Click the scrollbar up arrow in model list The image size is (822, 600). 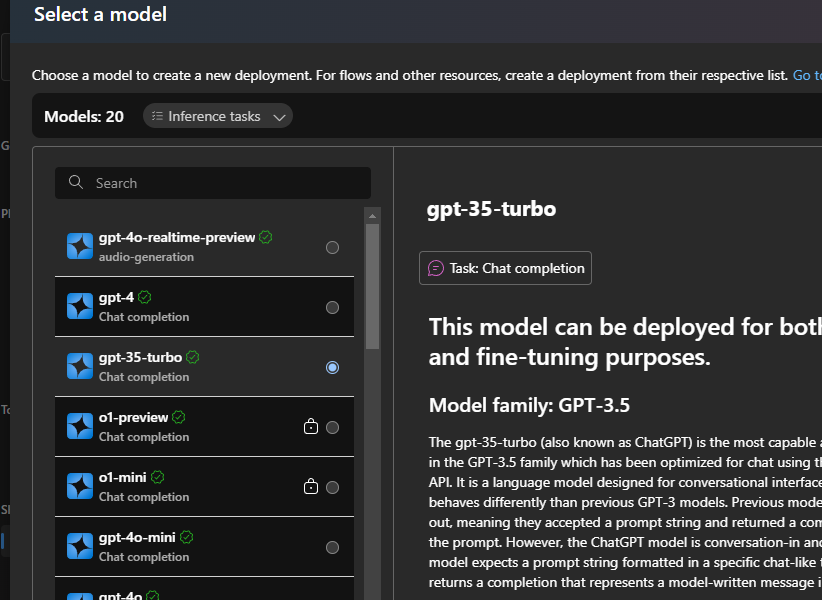point(372,216)
